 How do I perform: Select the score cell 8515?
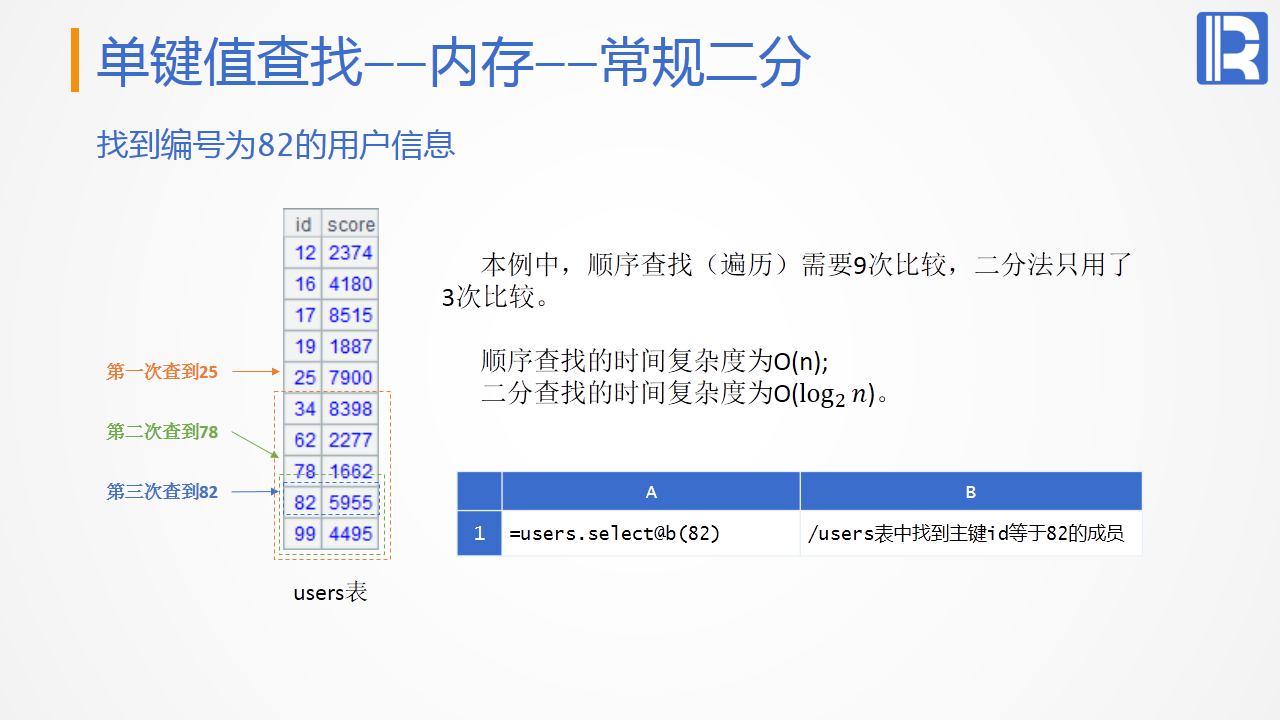(x=351, y=315)
